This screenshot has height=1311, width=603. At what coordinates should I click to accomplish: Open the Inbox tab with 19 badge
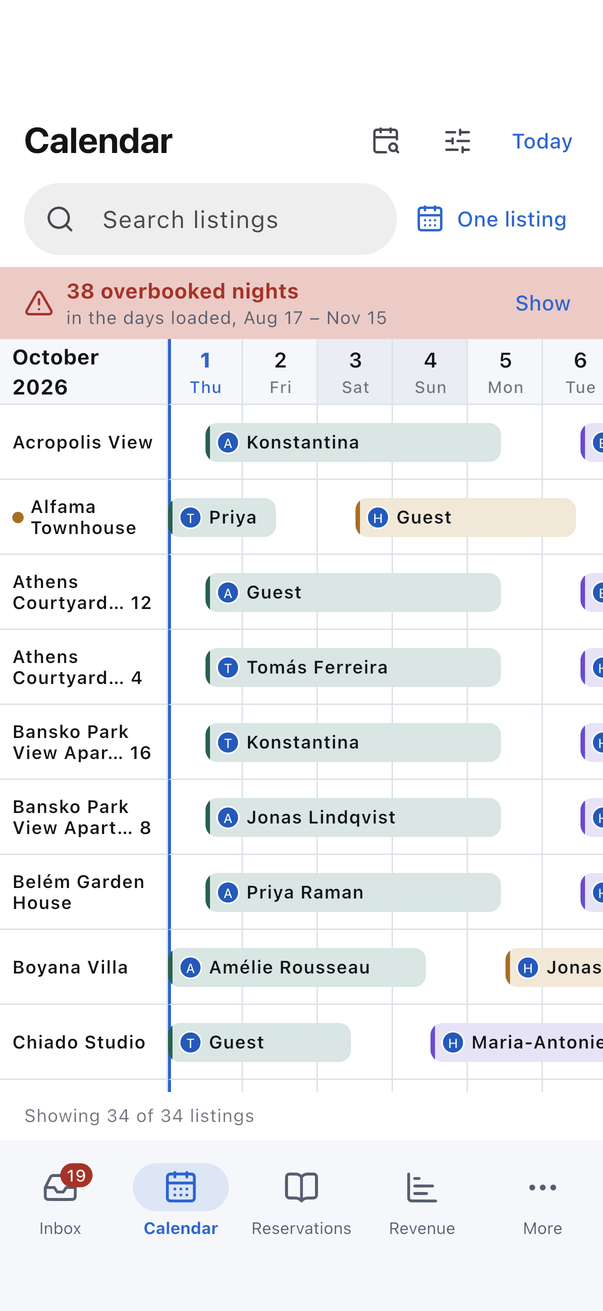[60, 1200]
